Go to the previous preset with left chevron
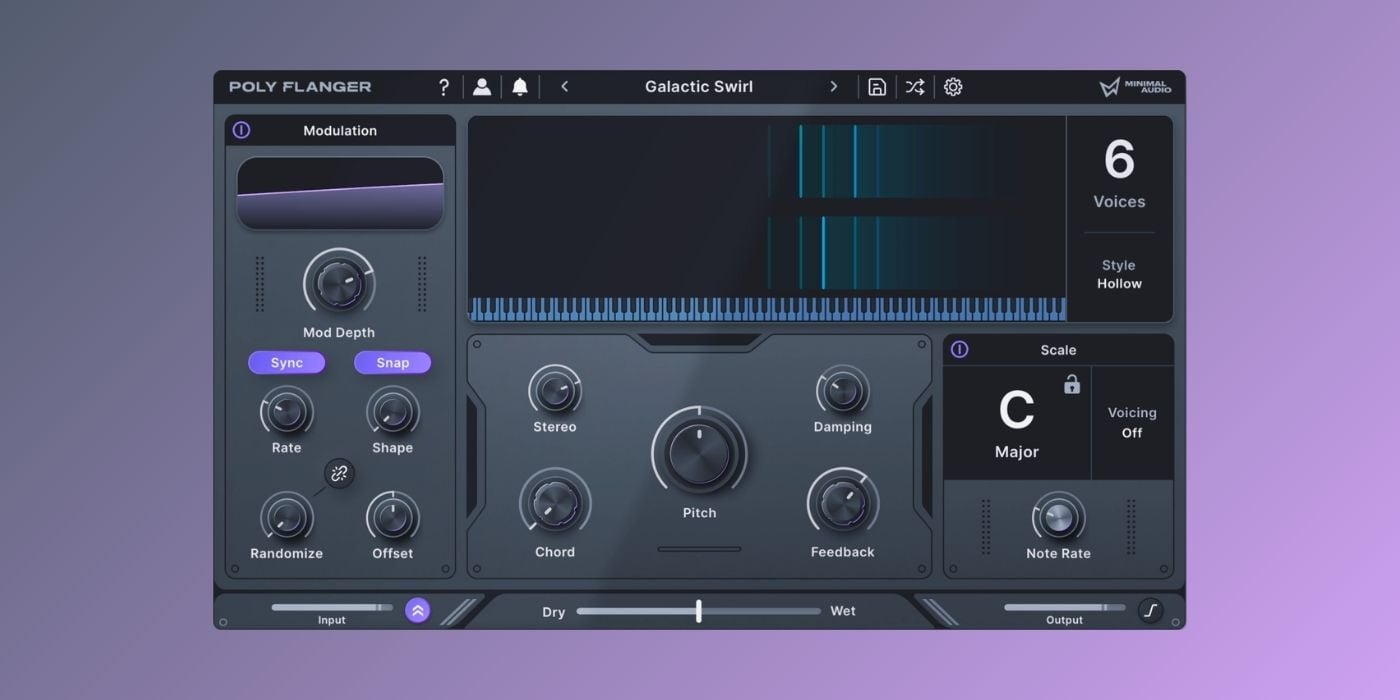The image size is (1400, 700). tap(565, 87)
